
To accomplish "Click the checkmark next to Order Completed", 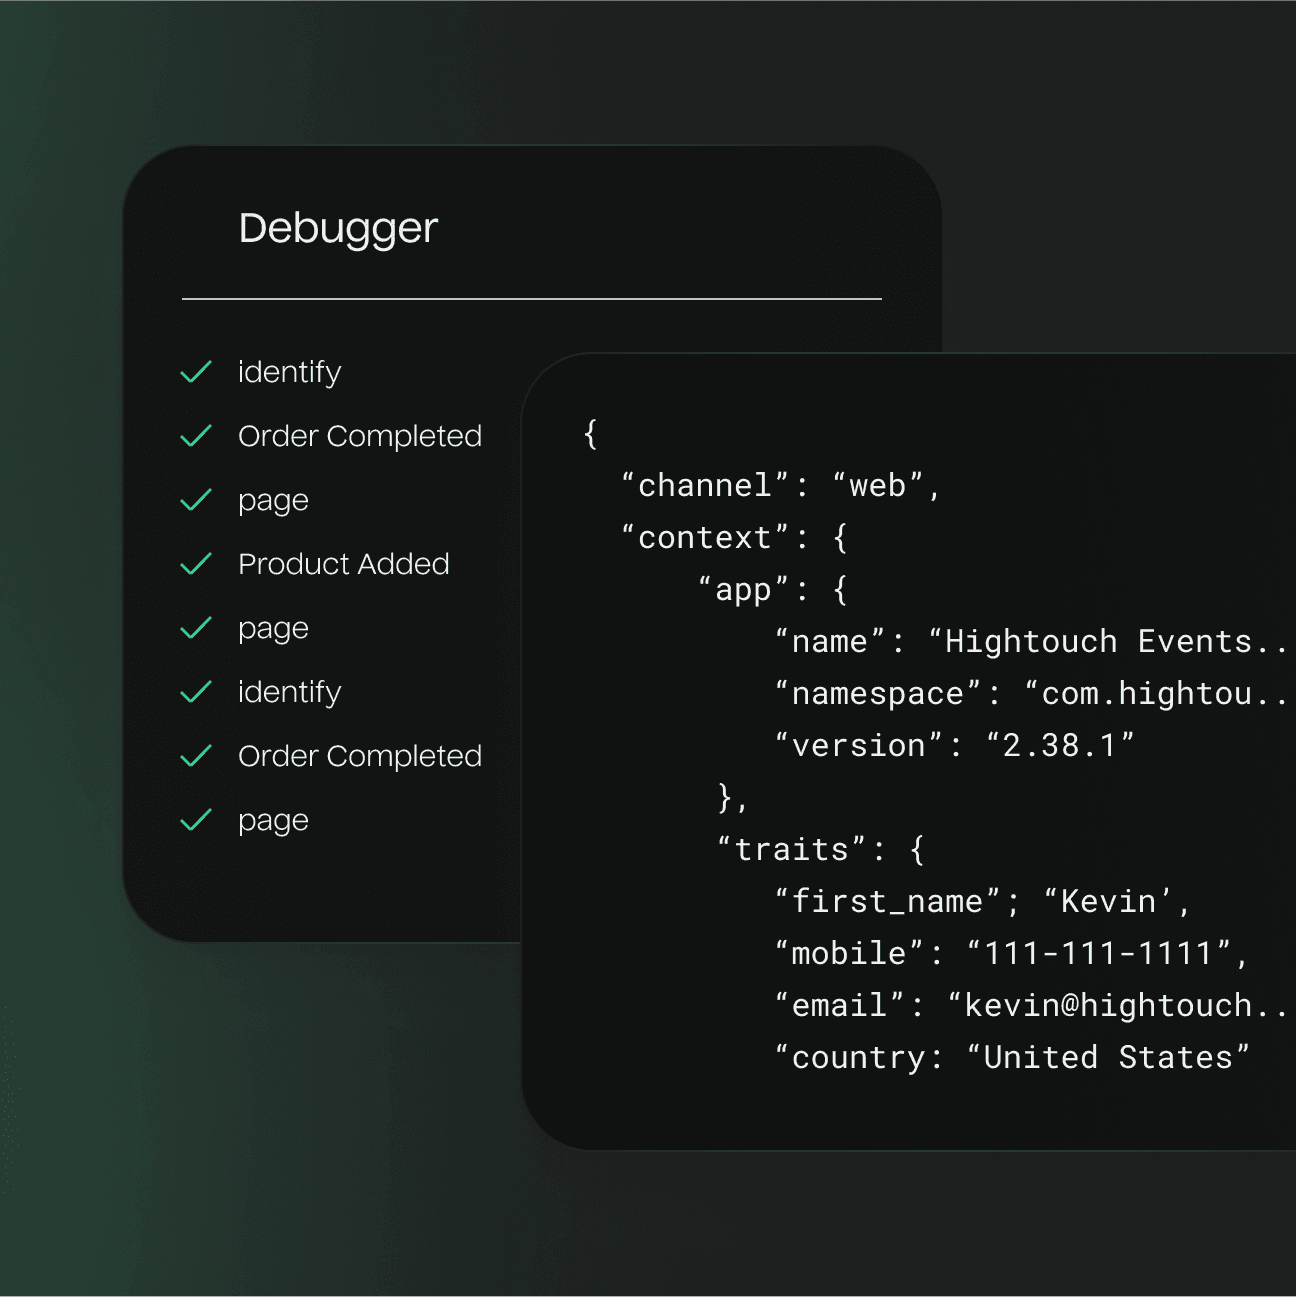I will point(197,435).
